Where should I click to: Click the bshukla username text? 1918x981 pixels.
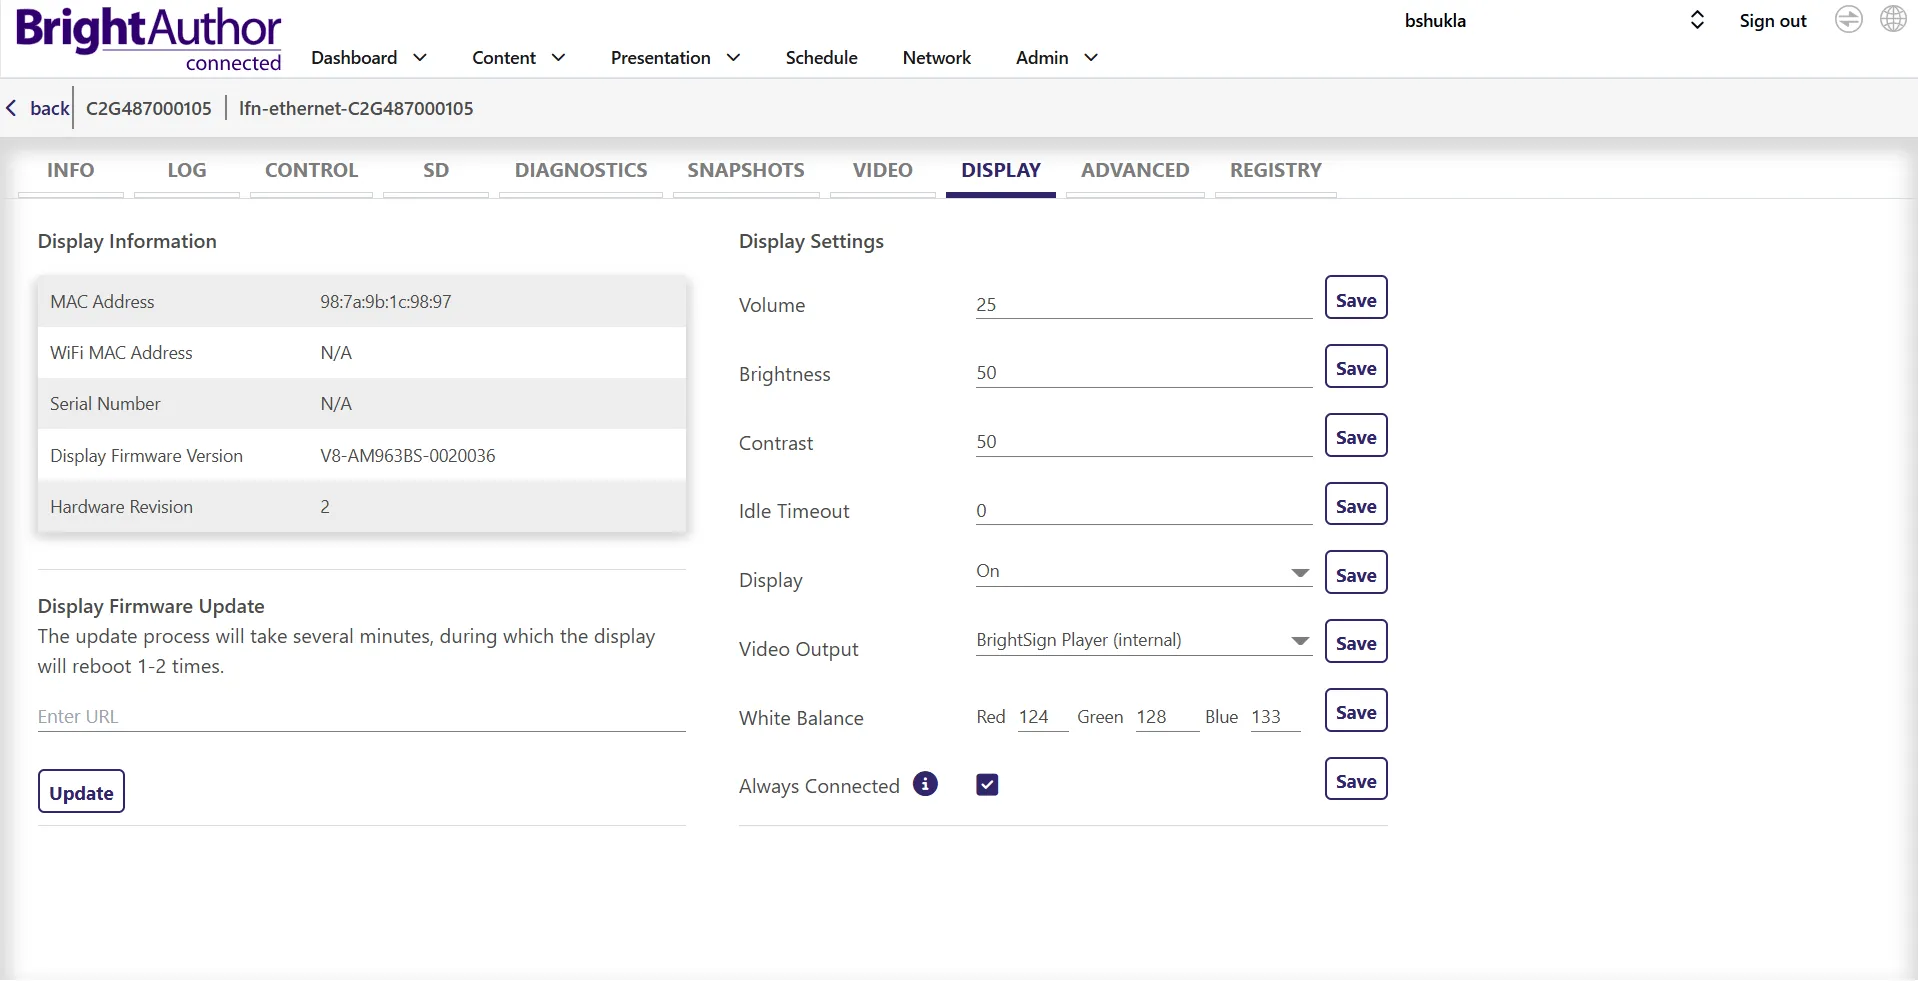[x=1435, y=21]
